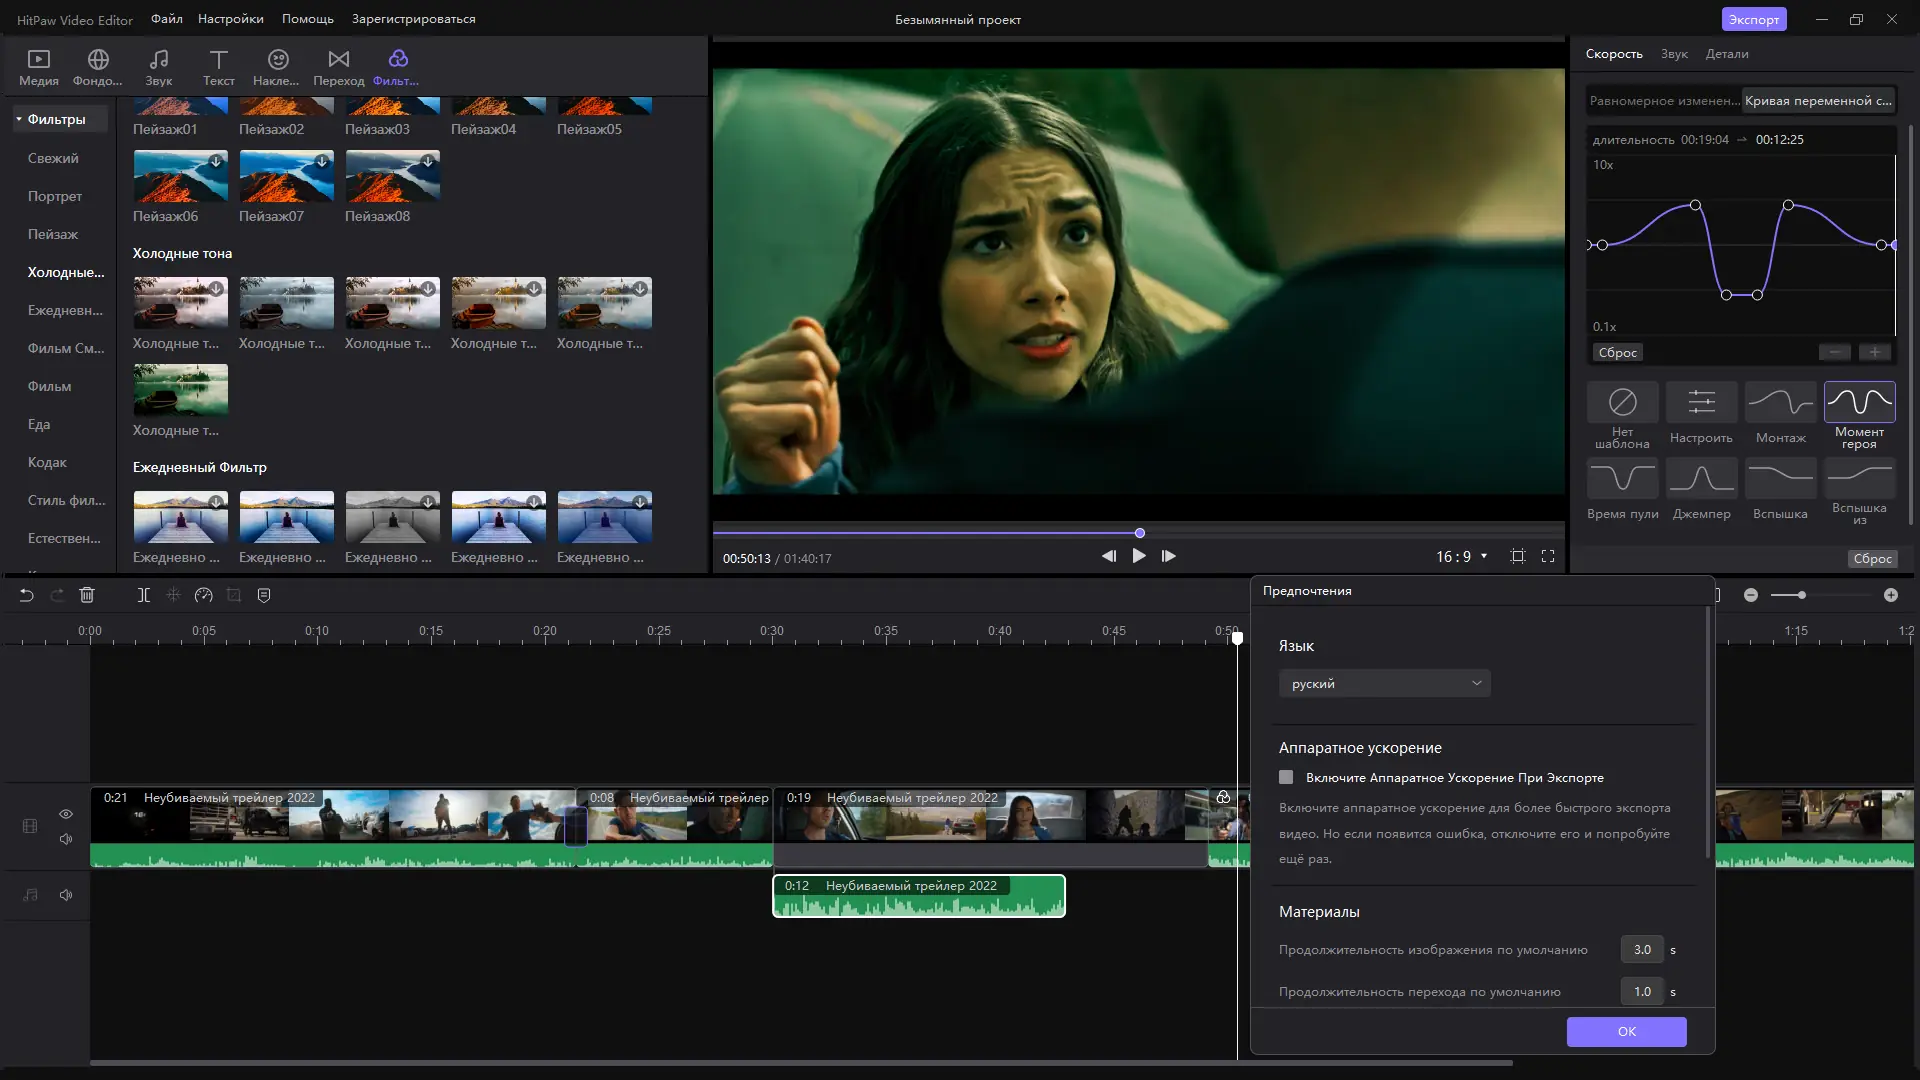Click the purple OK button in preferences
The image size is (1920, 1080).
pos(1626,1031)
